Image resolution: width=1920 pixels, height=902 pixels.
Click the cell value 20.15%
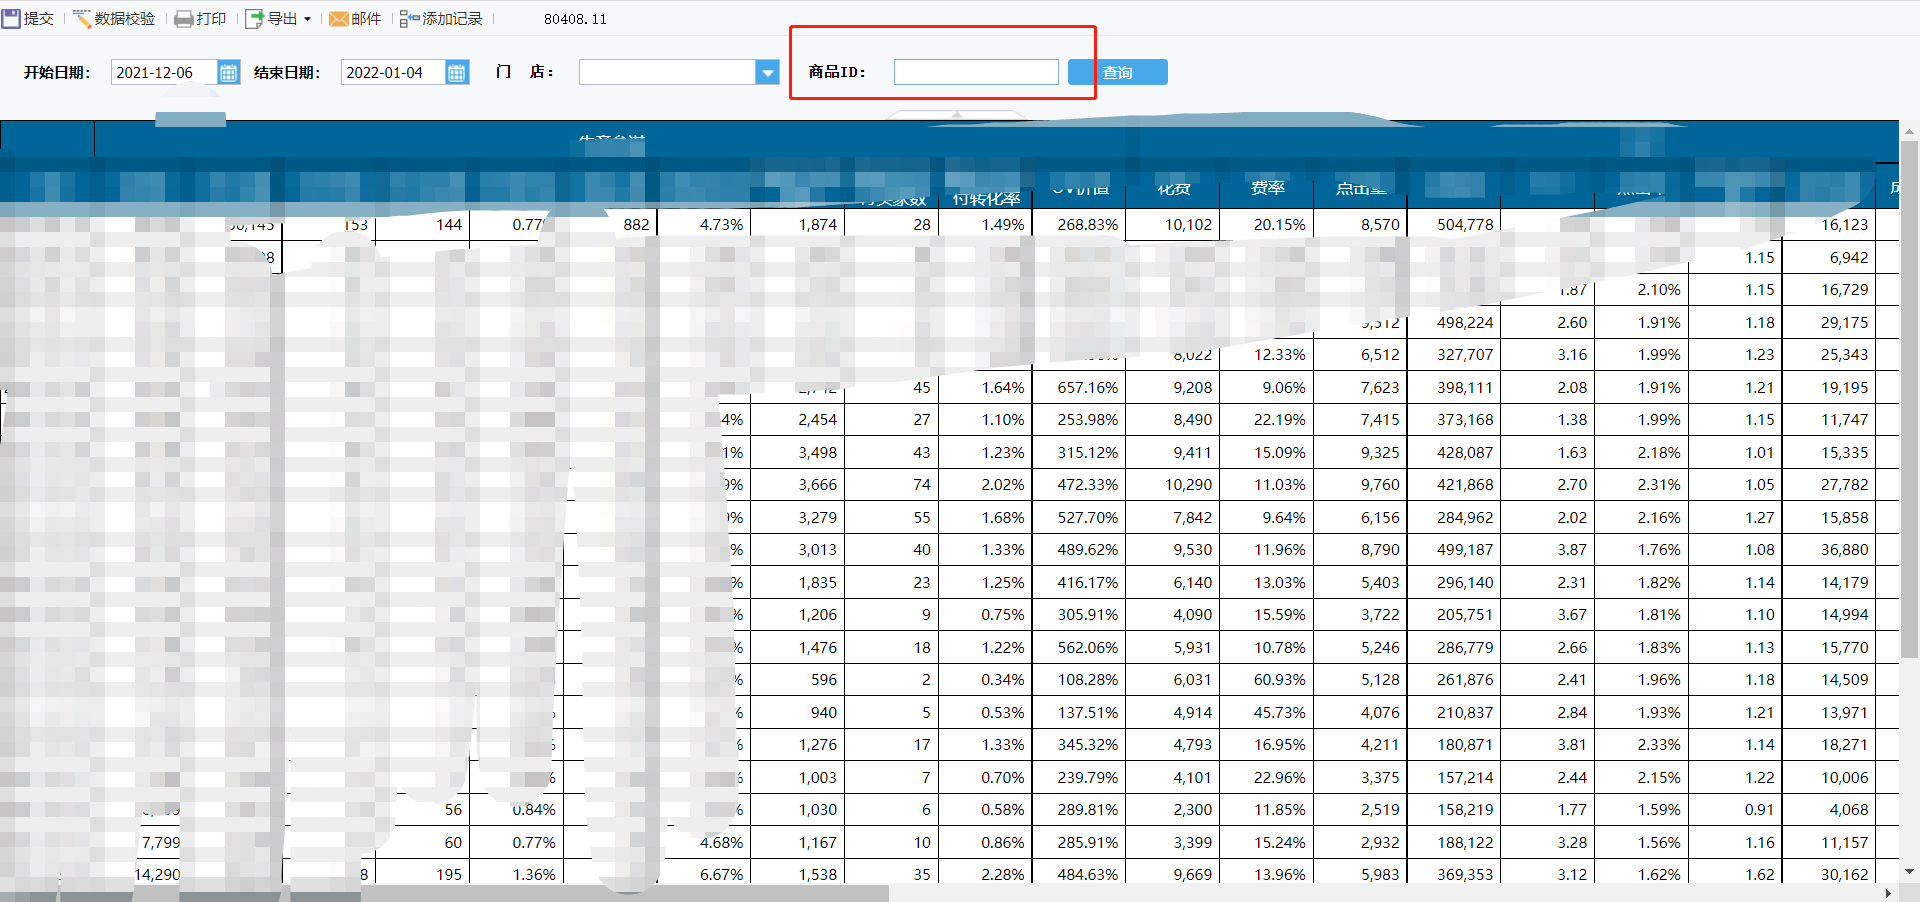(1279, 225)
